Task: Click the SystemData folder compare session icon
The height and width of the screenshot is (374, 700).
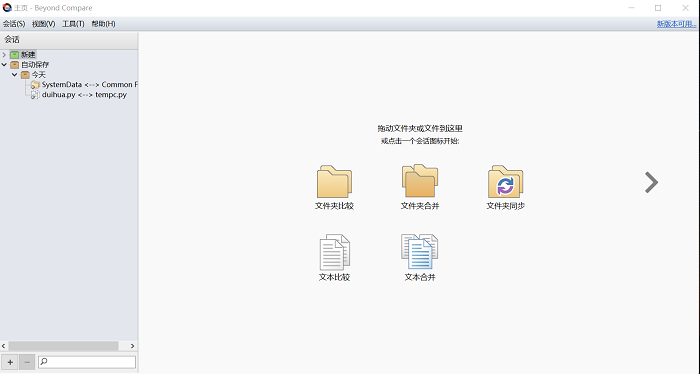Action: [x=35, y=85]
